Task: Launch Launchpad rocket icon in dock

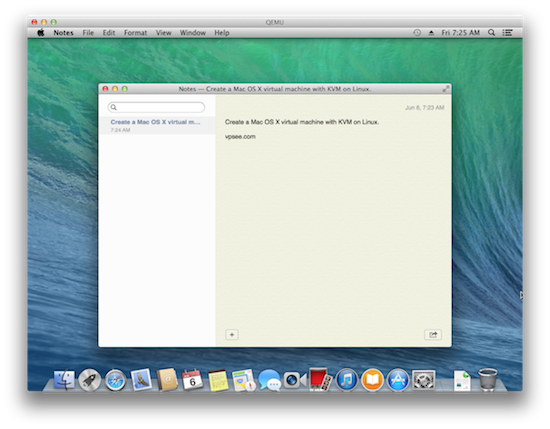Action: tap(90, 380)
